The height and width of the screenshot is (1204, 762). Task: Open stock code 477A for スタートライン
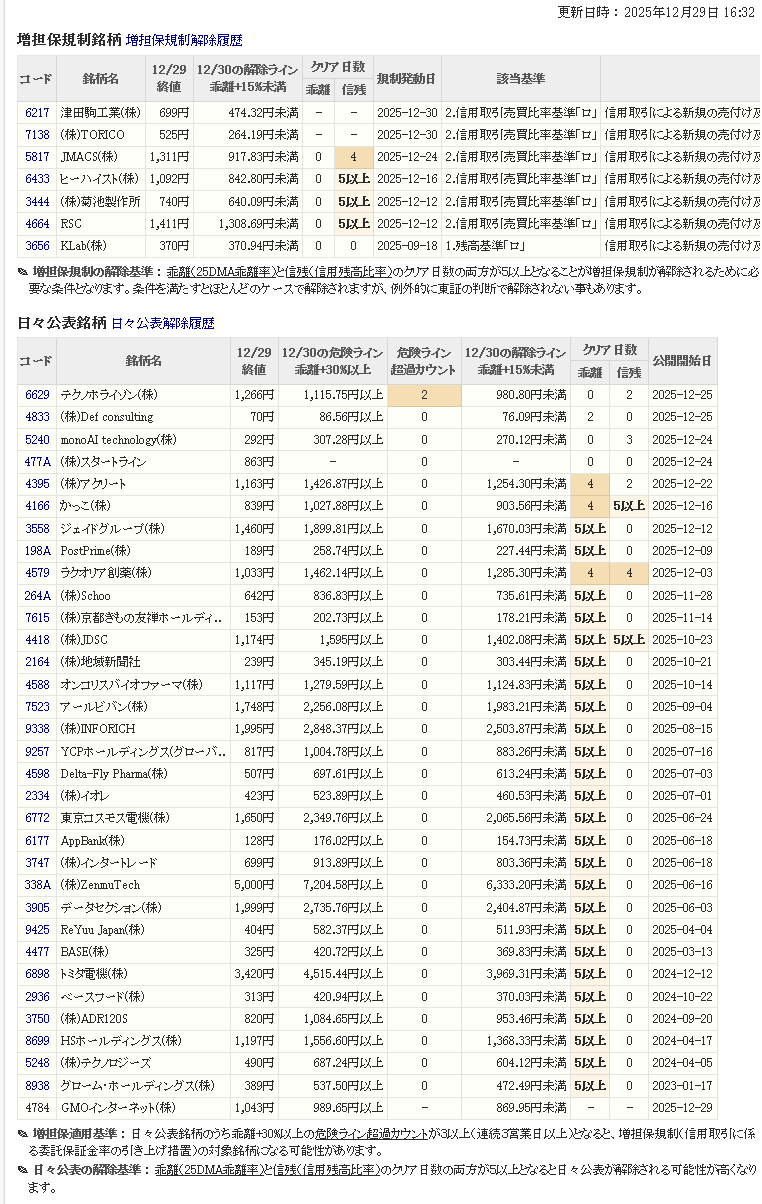coord(37,462)
